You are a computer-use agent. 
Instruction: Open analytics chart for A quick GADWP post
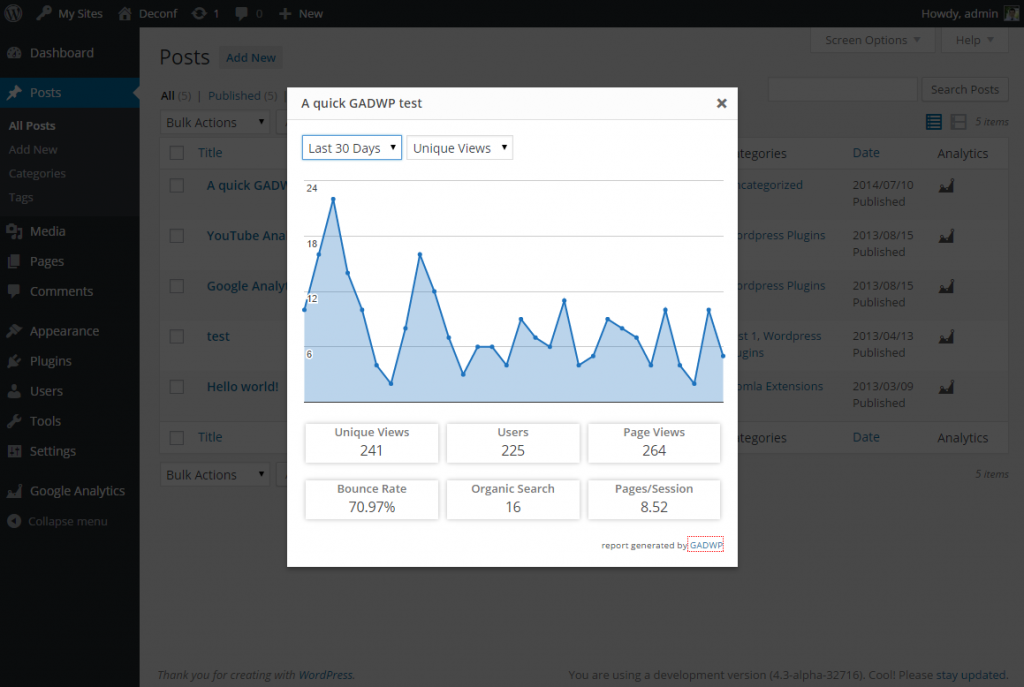click(x=946, y=186)
